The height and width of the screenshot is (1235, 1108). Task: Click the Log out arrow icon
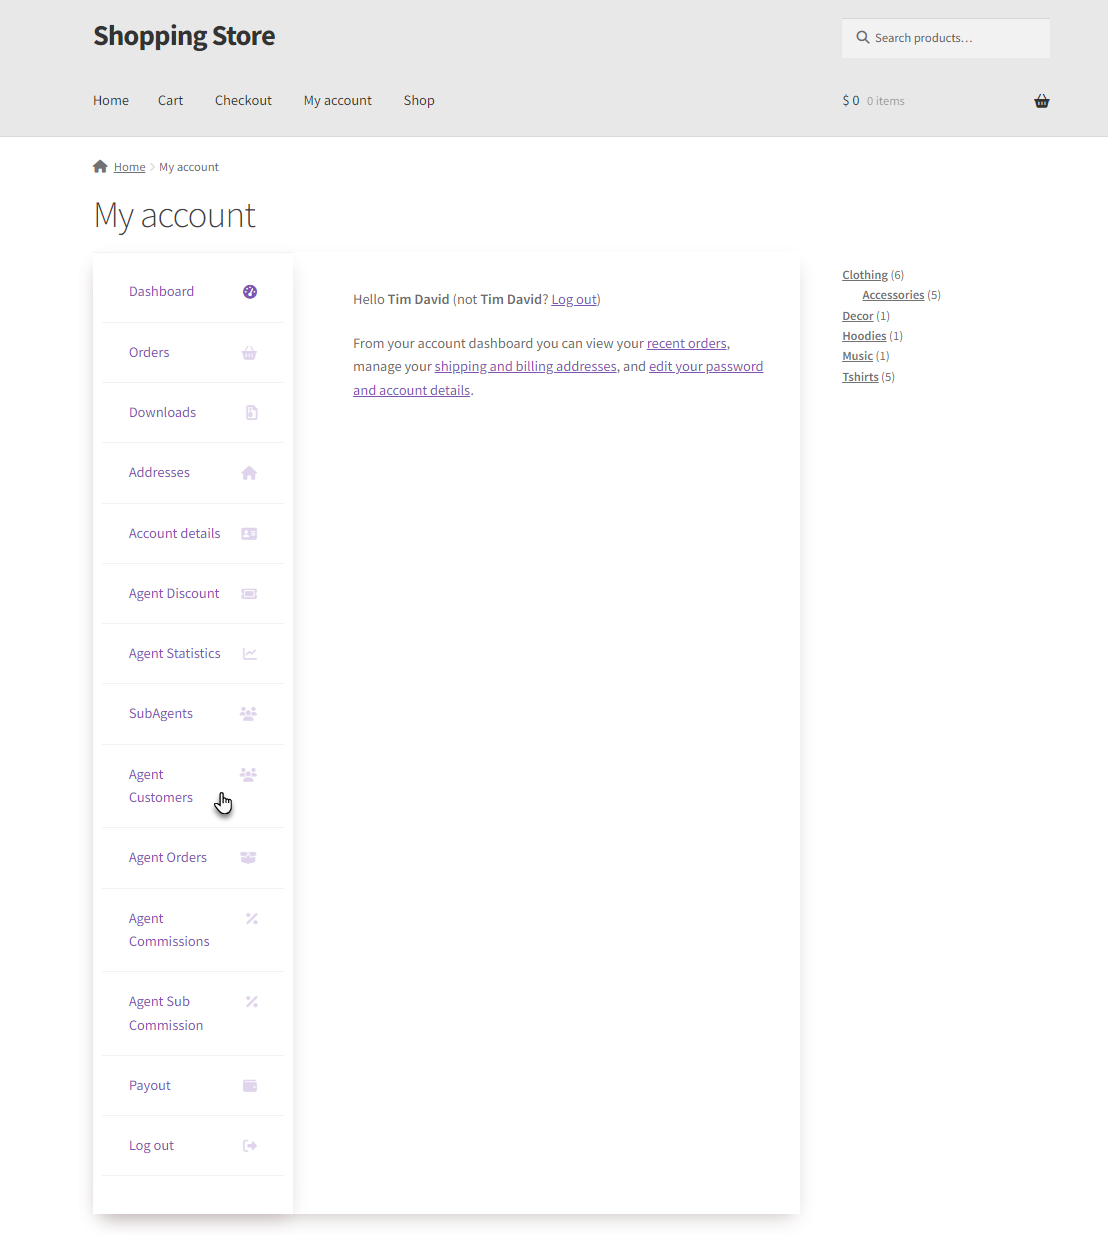click(250, 1146)
